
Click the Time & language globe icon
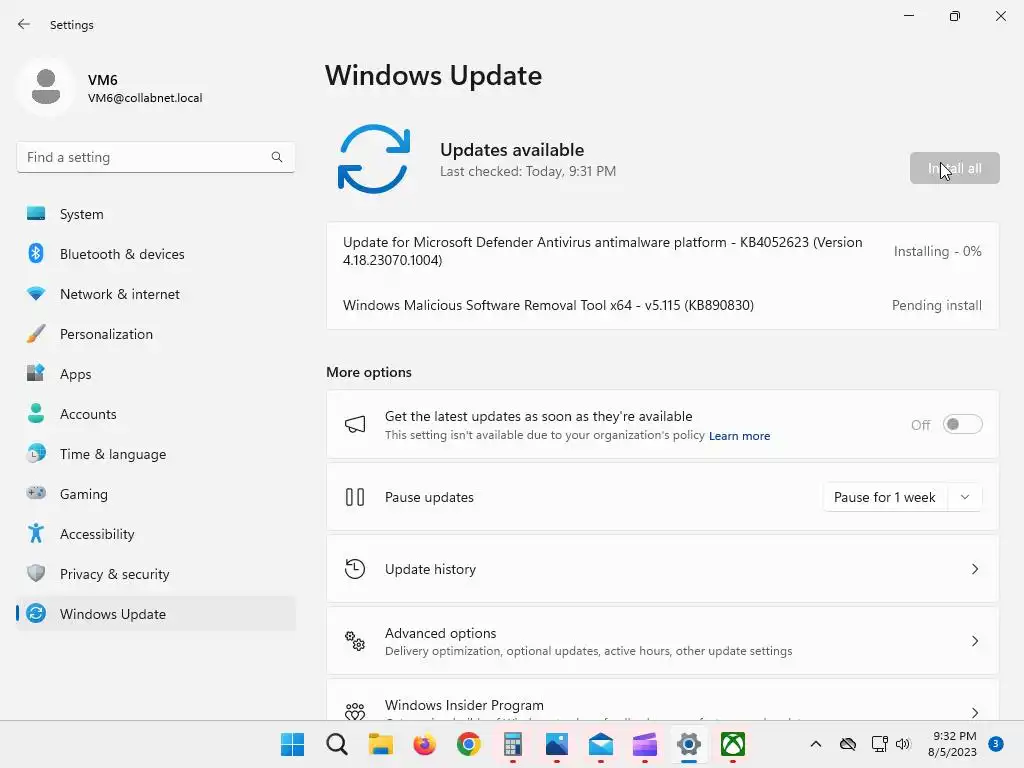tap(36, 454)
